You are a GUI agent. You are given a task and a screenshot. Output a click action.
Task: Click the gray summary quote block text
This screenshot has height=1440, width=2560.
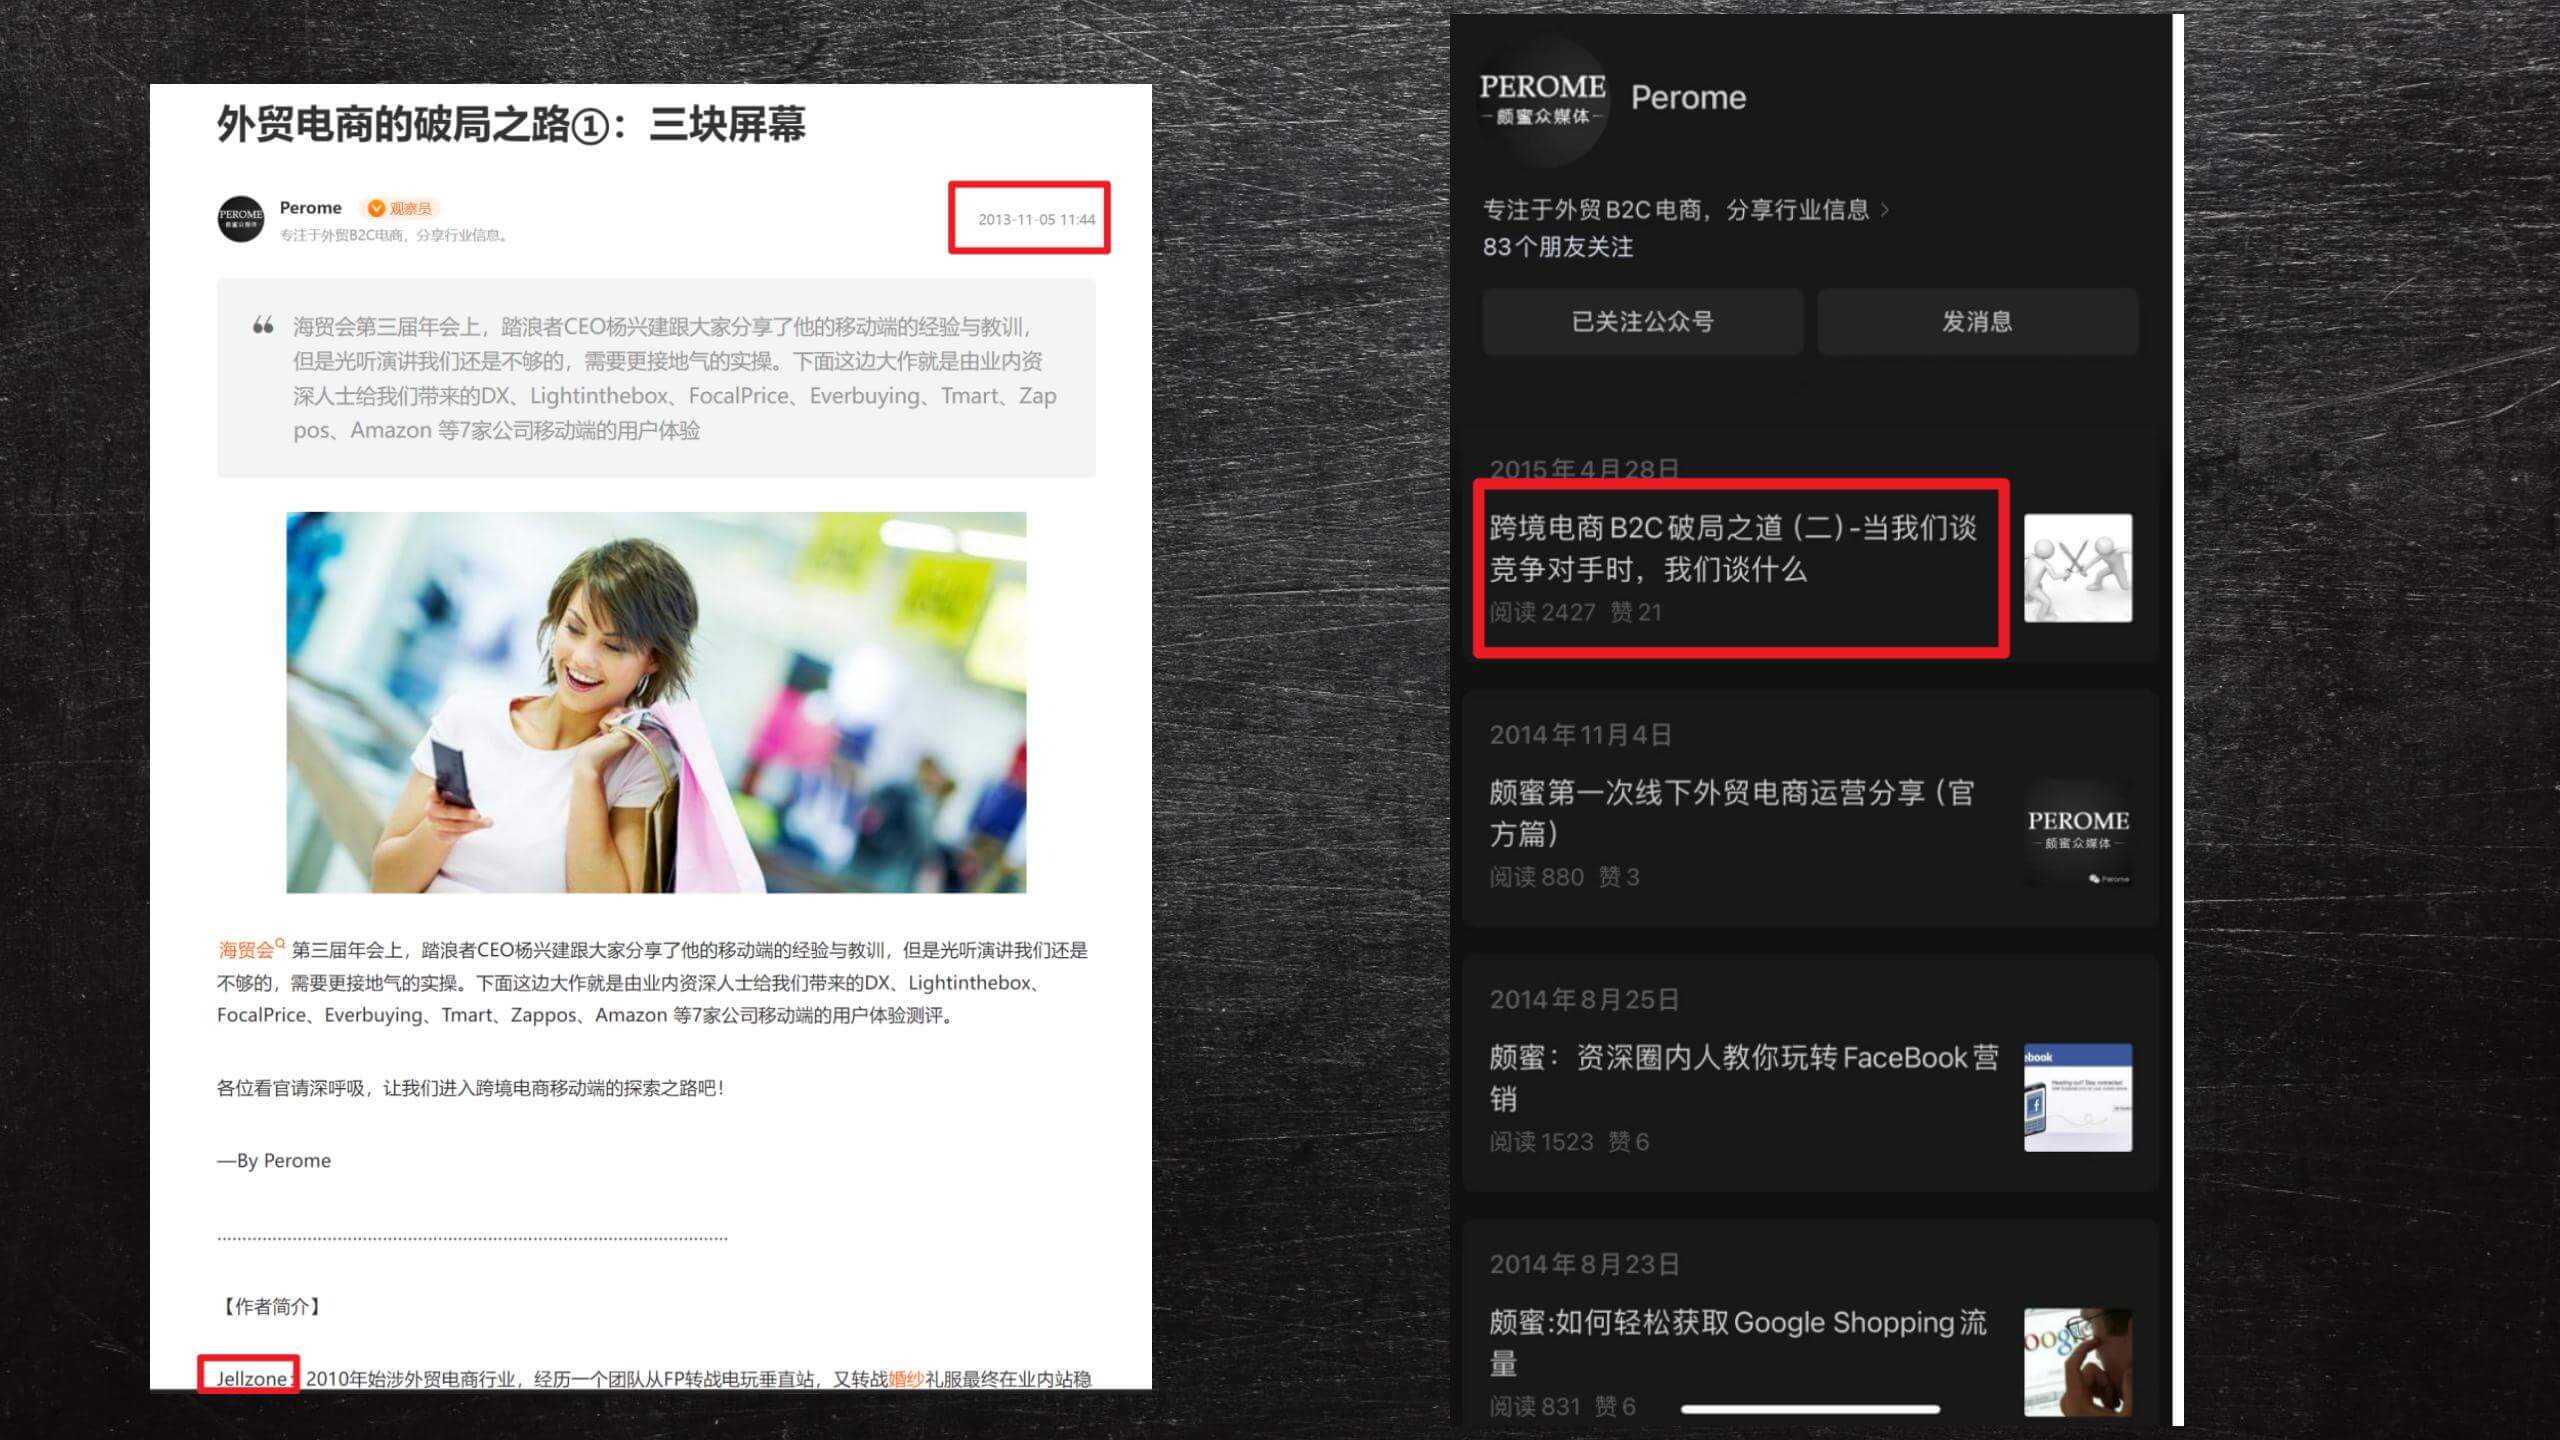[675, 378]
